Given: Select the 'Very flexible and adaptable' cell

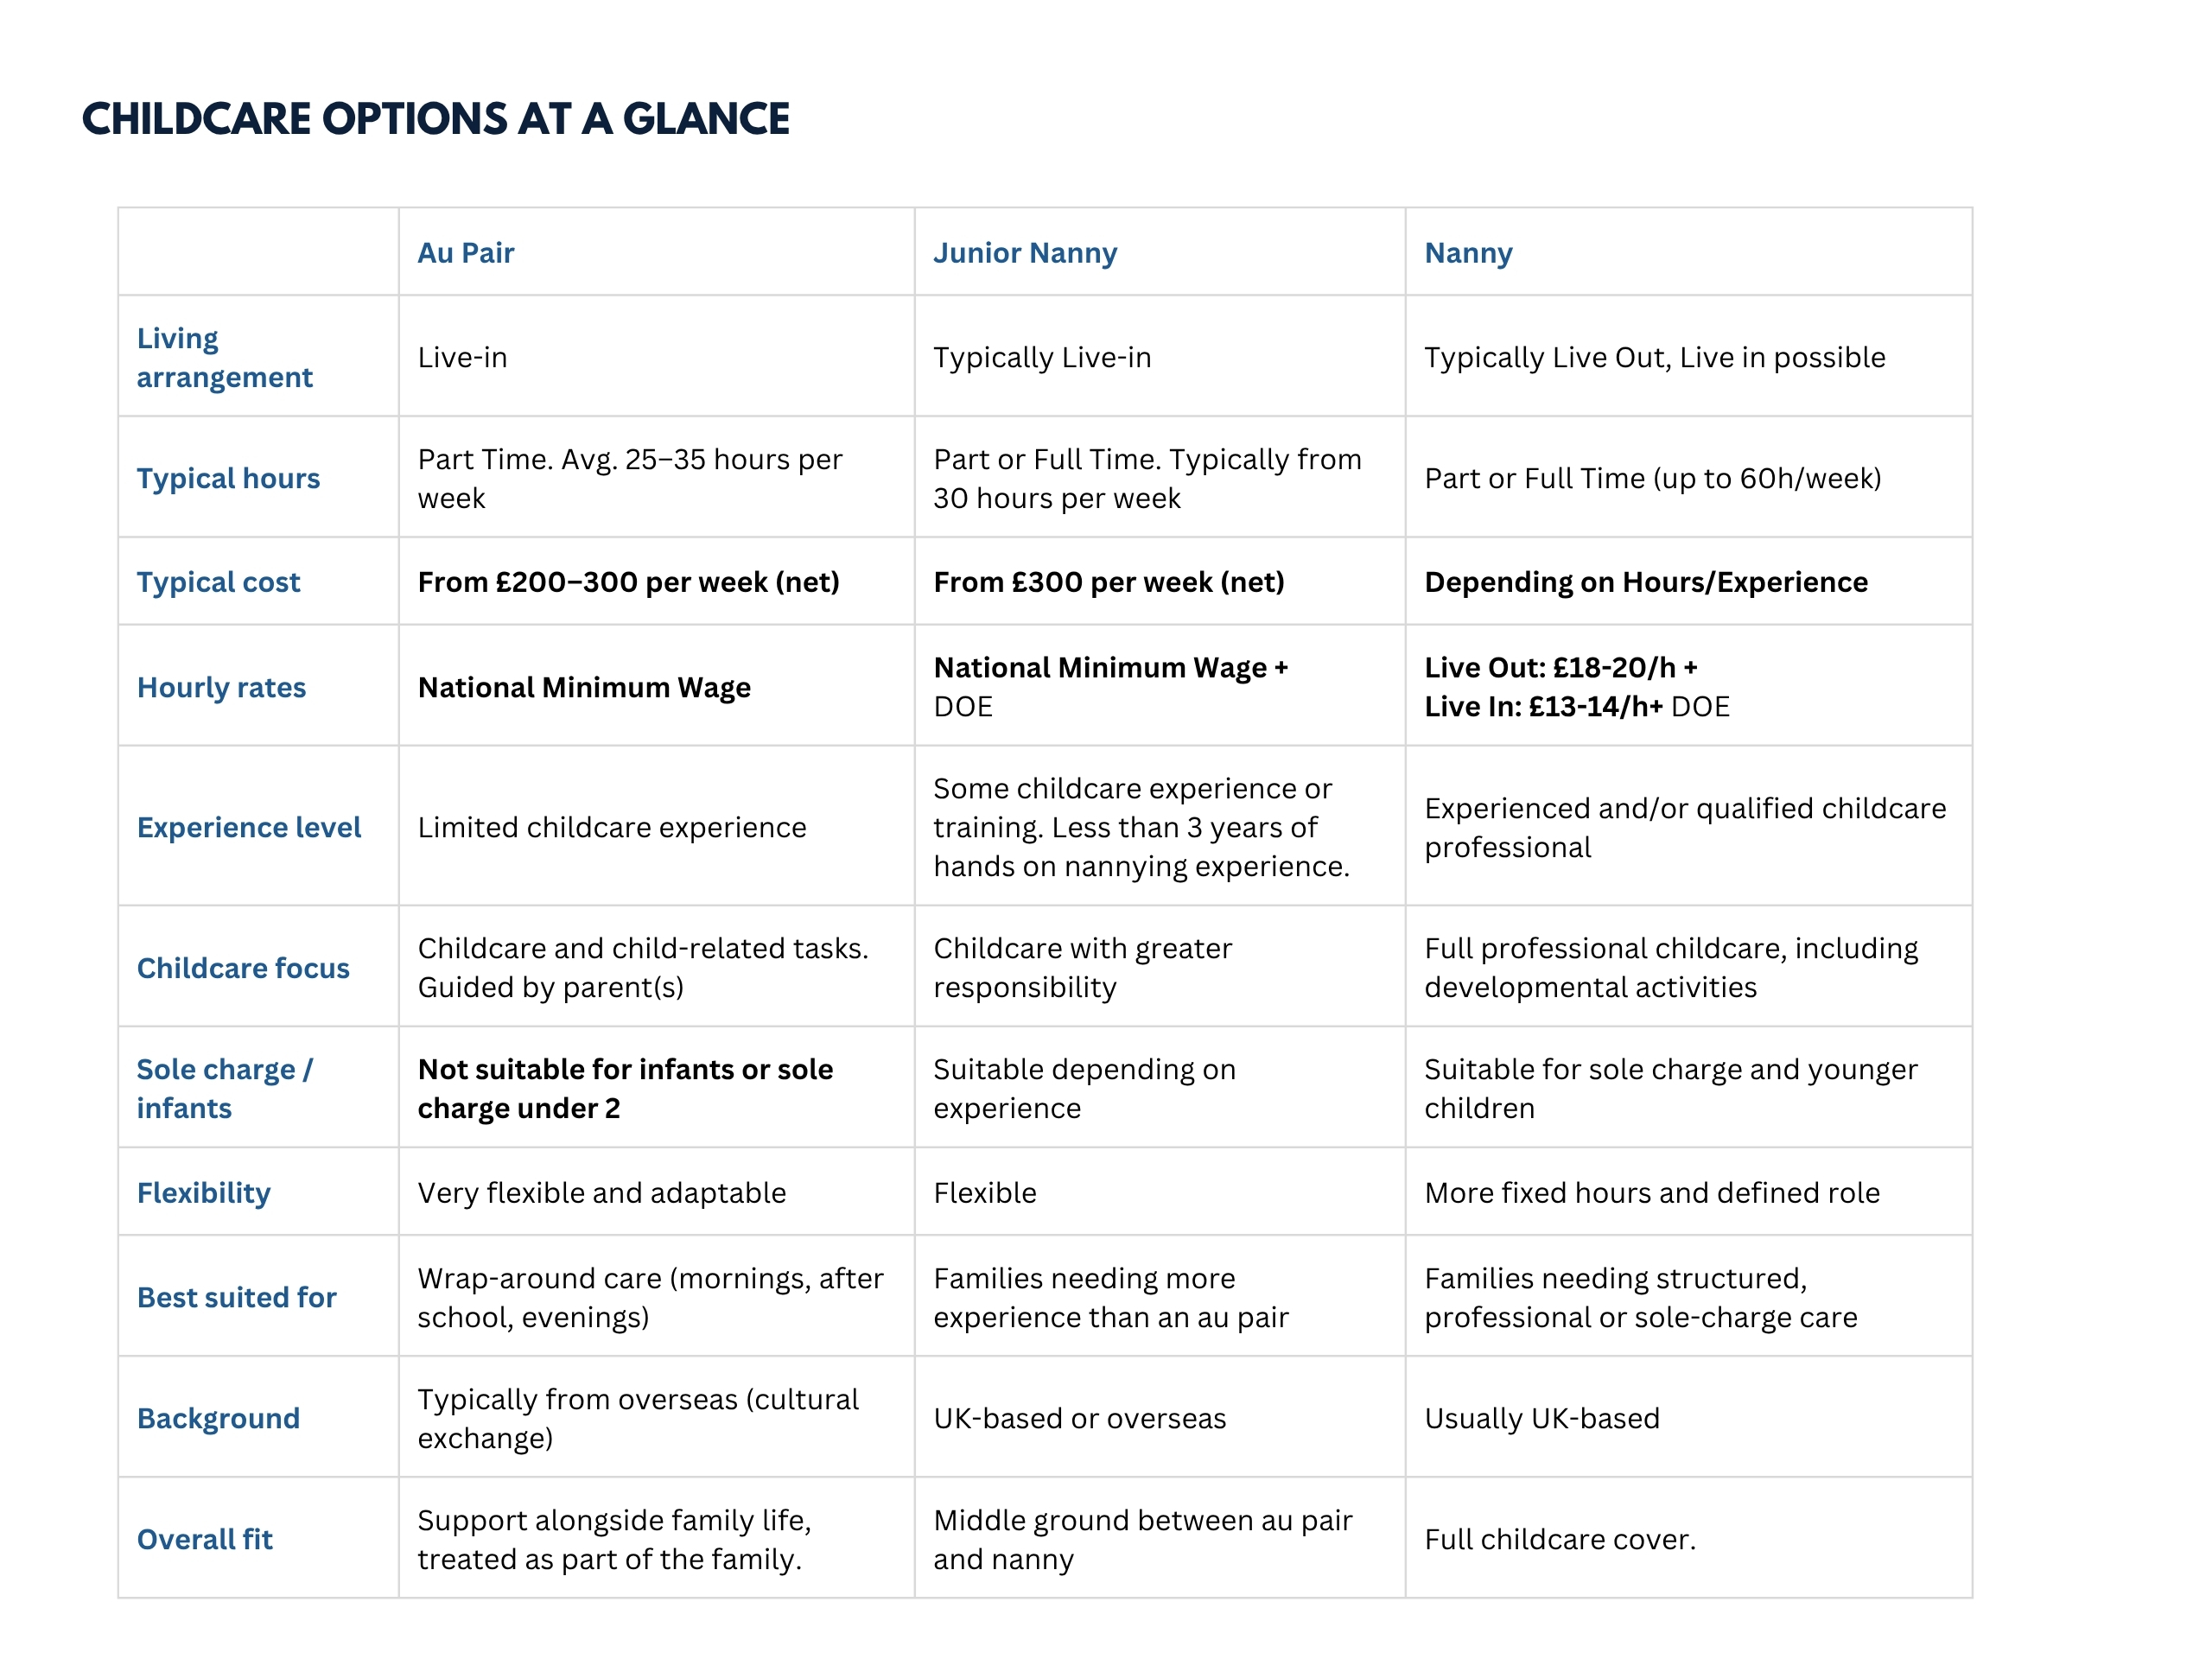Looking at the screenshot, I should click(x=602, y=1193).
